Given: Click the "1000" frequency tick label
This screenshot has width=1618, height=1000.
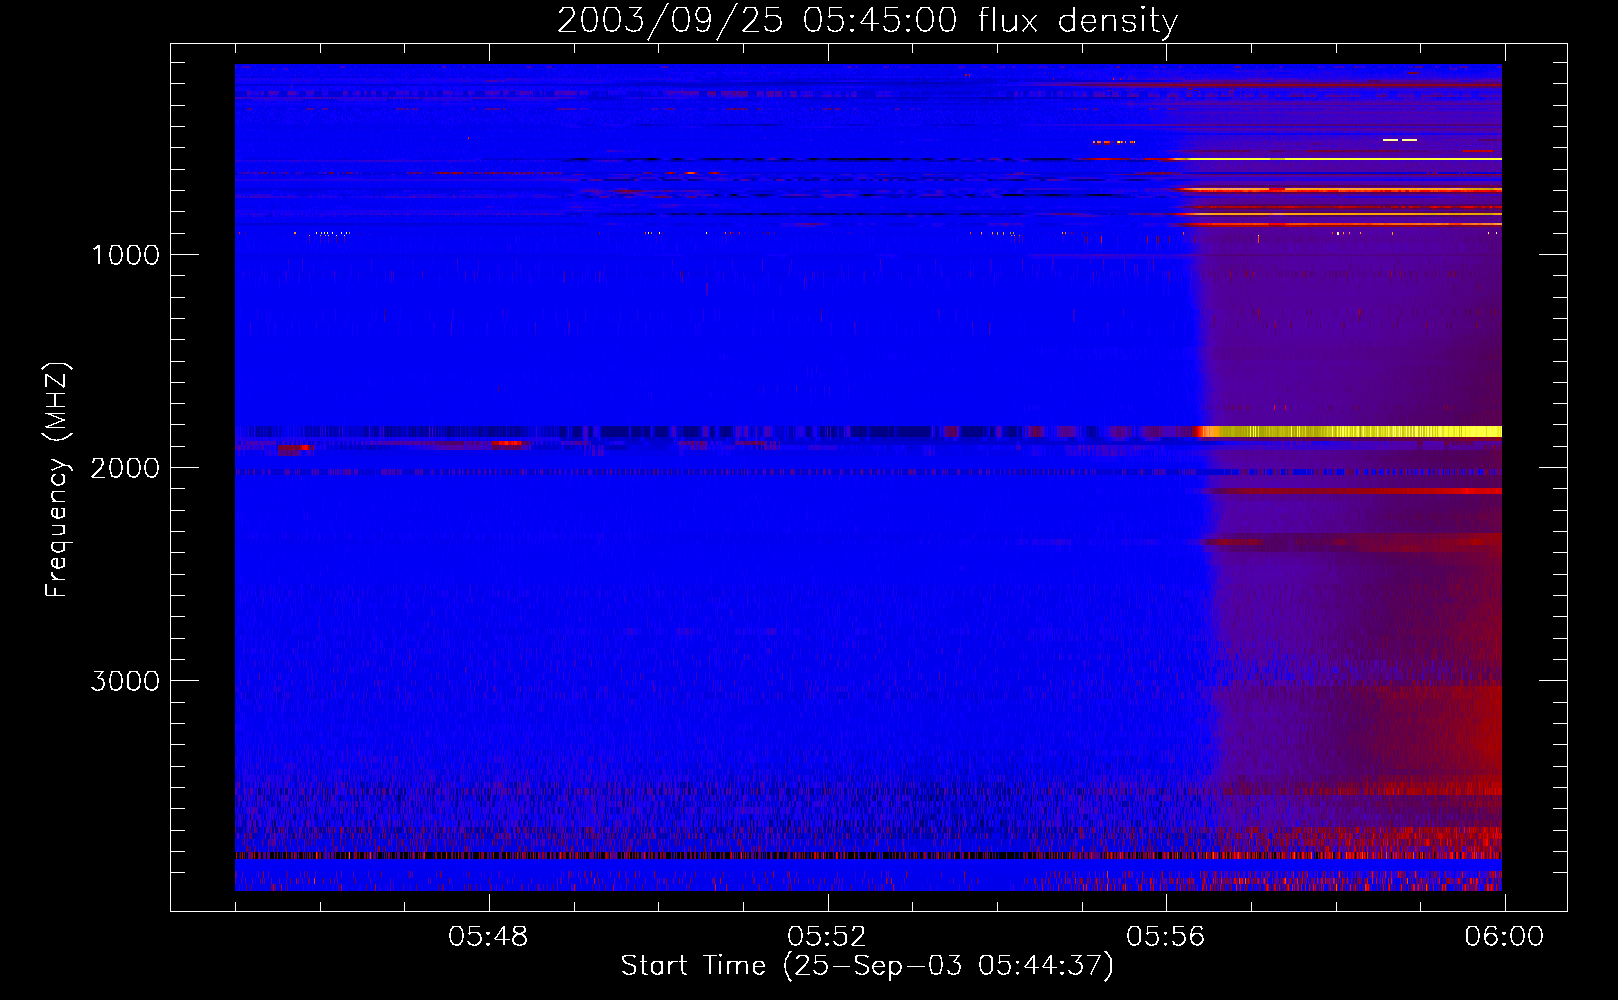Looking at the screenshot, I should point(125,255).
